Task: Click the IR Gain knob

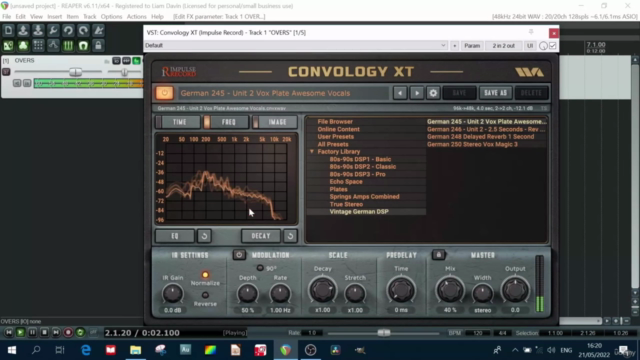Action: point(173,294)
